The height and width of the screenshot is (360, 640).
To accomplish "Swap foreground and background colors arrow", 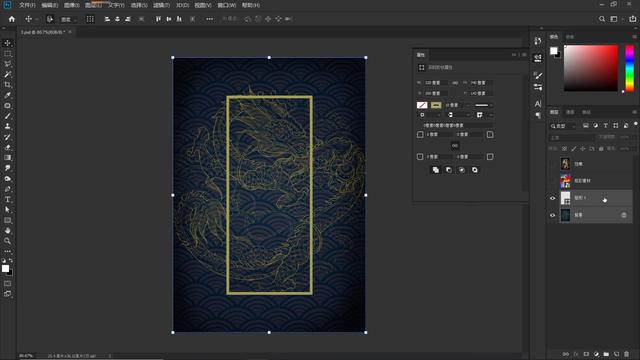I will pyautogui.click(x=11, y=260).
